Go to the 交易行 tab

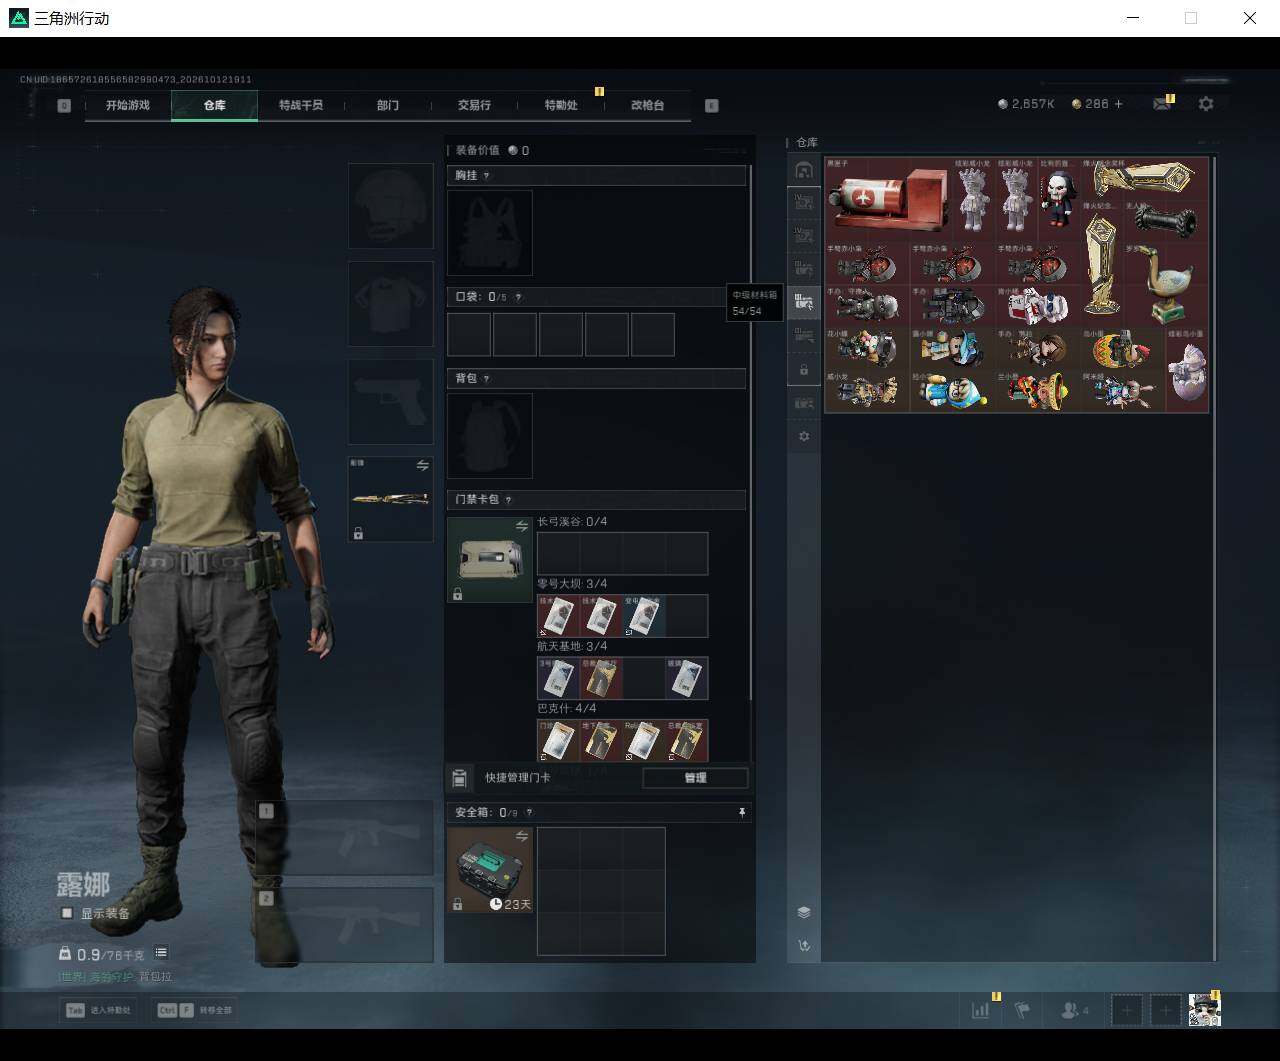(474, 105)
